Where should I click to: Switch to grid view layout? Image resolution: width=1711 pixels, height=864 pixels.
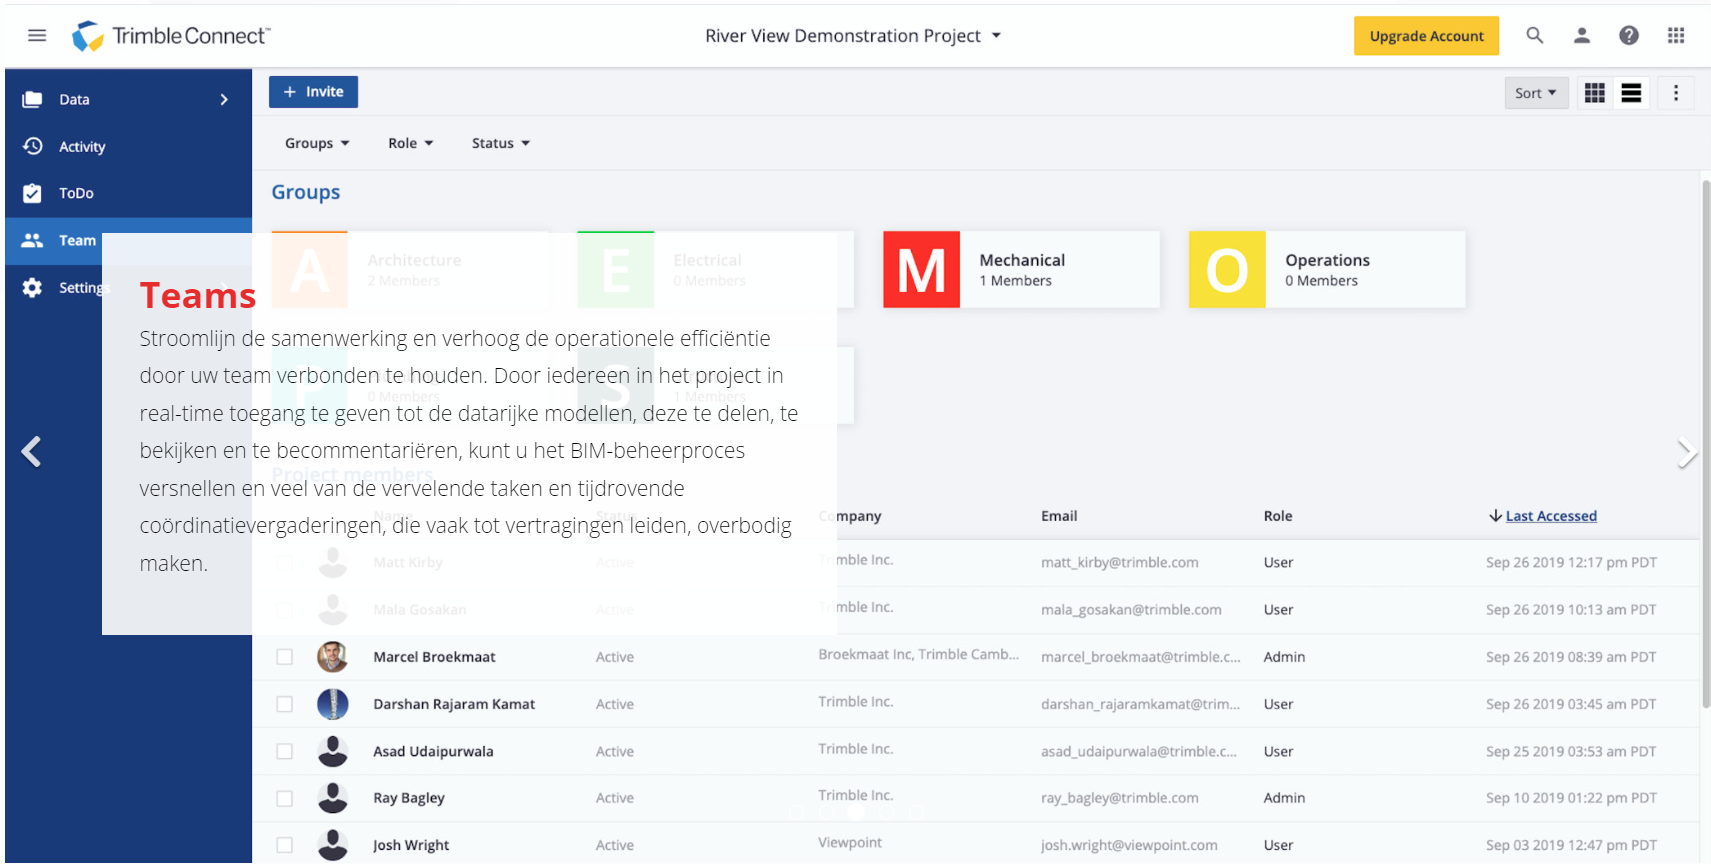1595,93
